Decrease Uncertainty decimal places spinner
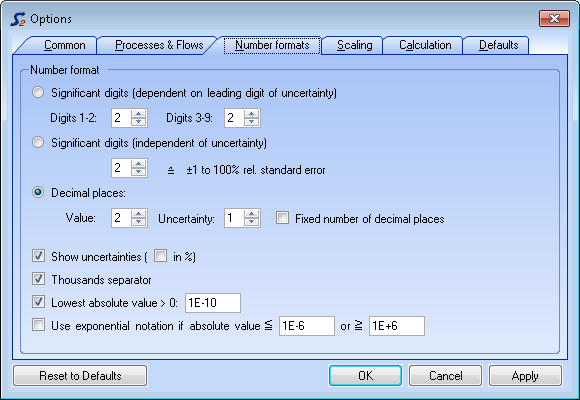Image resolution: width=580 pixels, height=400 pixels. click(252, 222)
